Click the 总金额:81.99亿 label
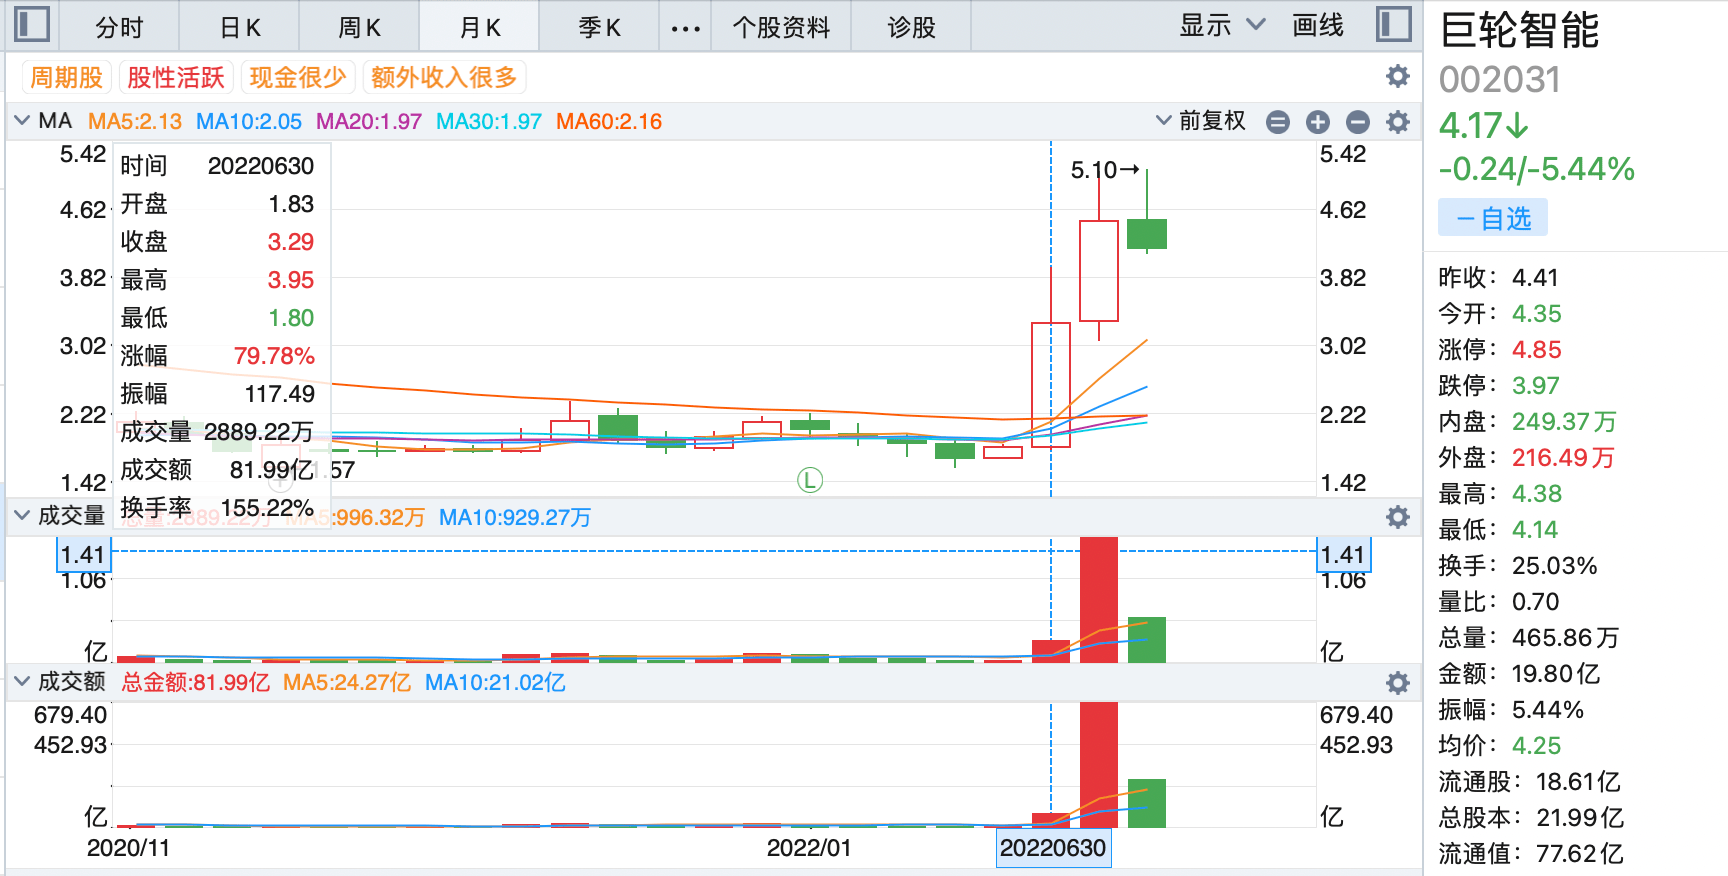Image resolution: width=1728 pixels, height=876 pixels. tap(196, 682)
